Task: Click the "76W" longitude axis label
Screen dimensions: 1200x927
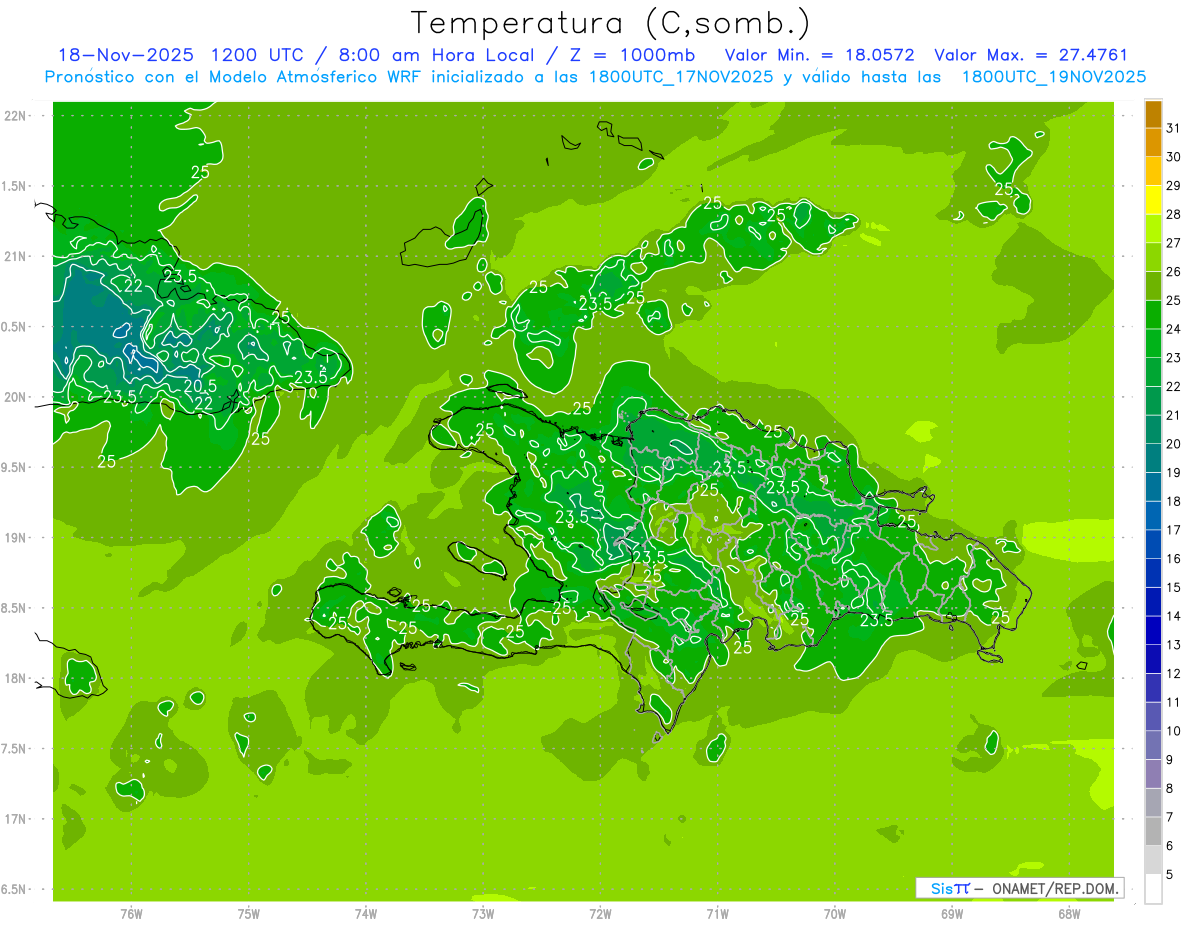Action: coord(131,914)
